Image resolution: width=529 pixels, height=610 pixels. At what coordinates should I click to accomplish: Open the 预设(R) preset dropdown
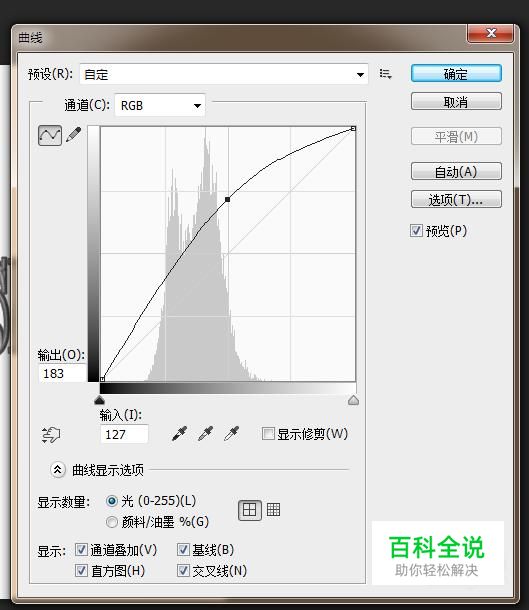(x=224, y=74)
